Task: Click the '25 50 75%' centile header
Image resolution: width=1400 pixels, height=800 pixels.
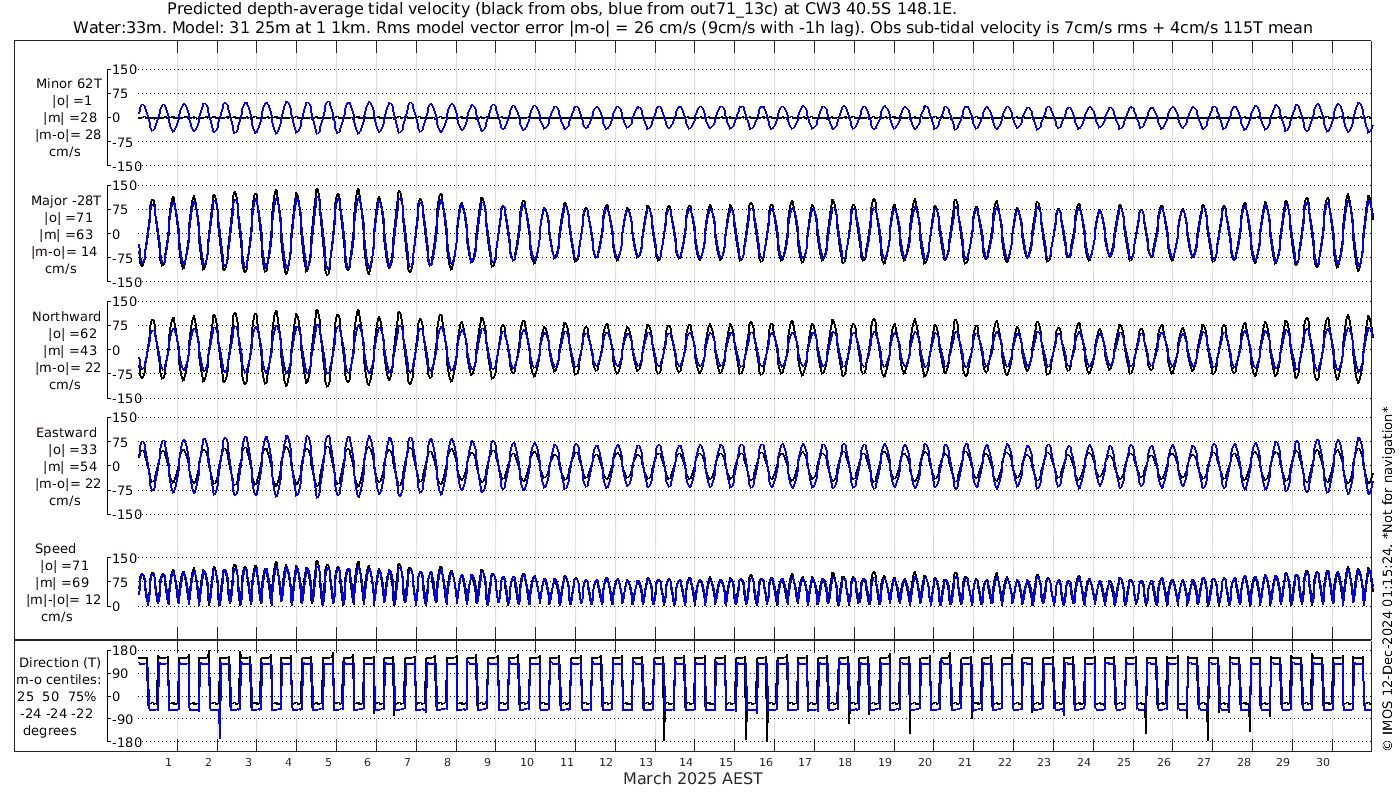Action: [56, 697]
